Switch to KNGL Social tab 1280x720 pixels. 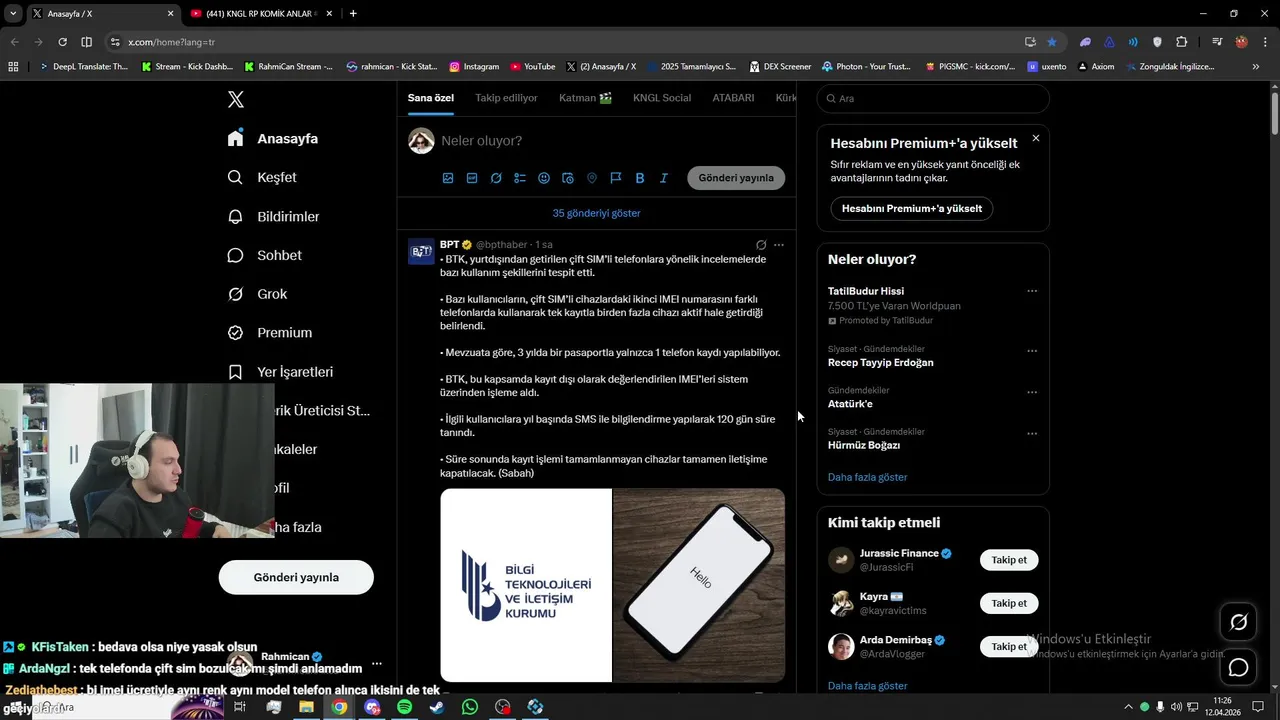tap(662, 98)
